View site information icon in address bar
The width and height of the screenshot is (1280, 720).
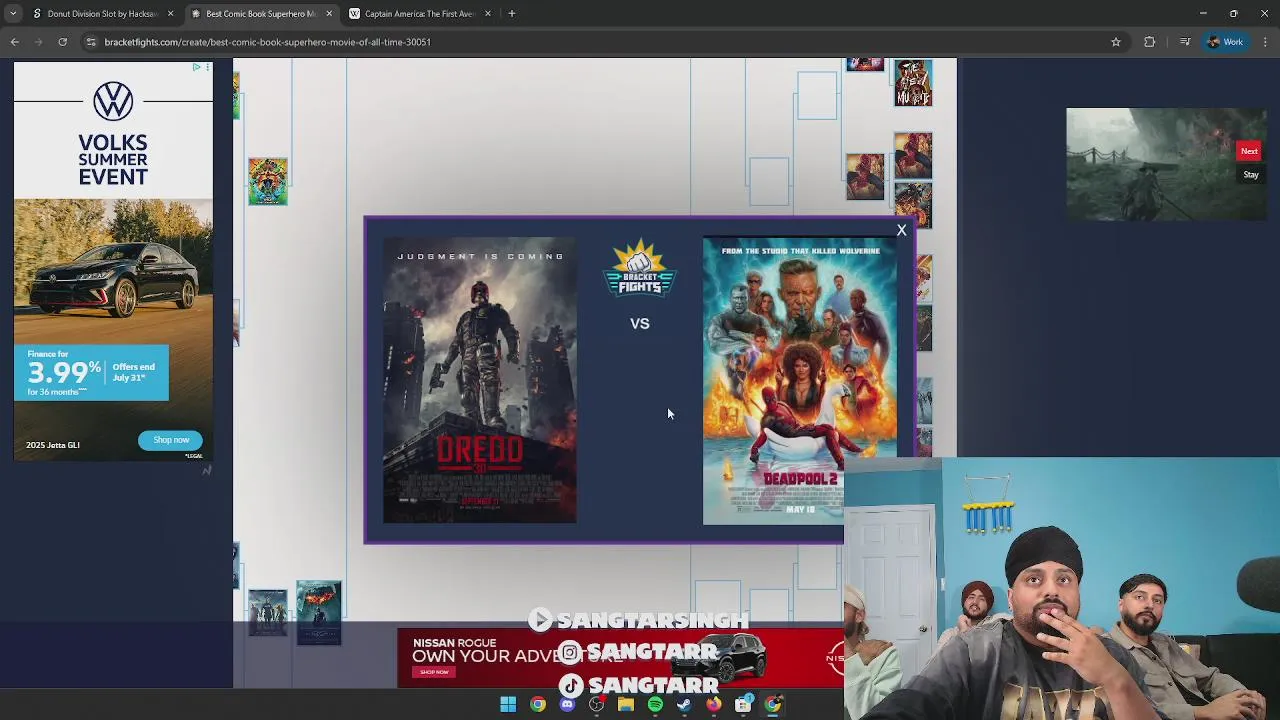coord(91,42)
